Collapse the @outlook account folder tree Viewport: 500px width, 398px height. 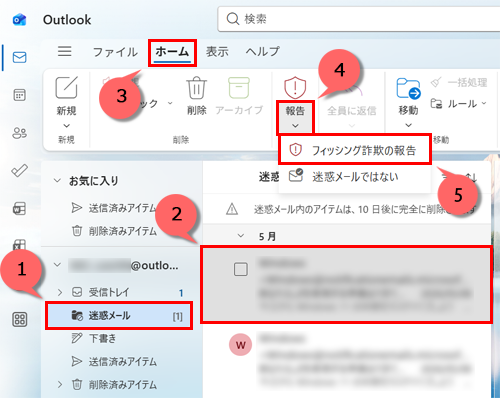click(x=57, y=265)
